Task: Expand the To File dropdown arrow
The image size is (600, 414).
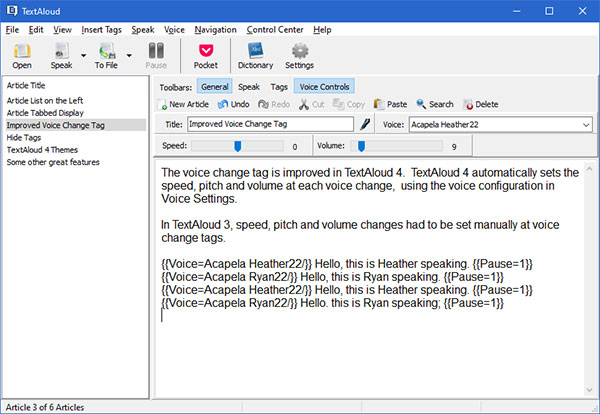Action: tap(130, 56)
